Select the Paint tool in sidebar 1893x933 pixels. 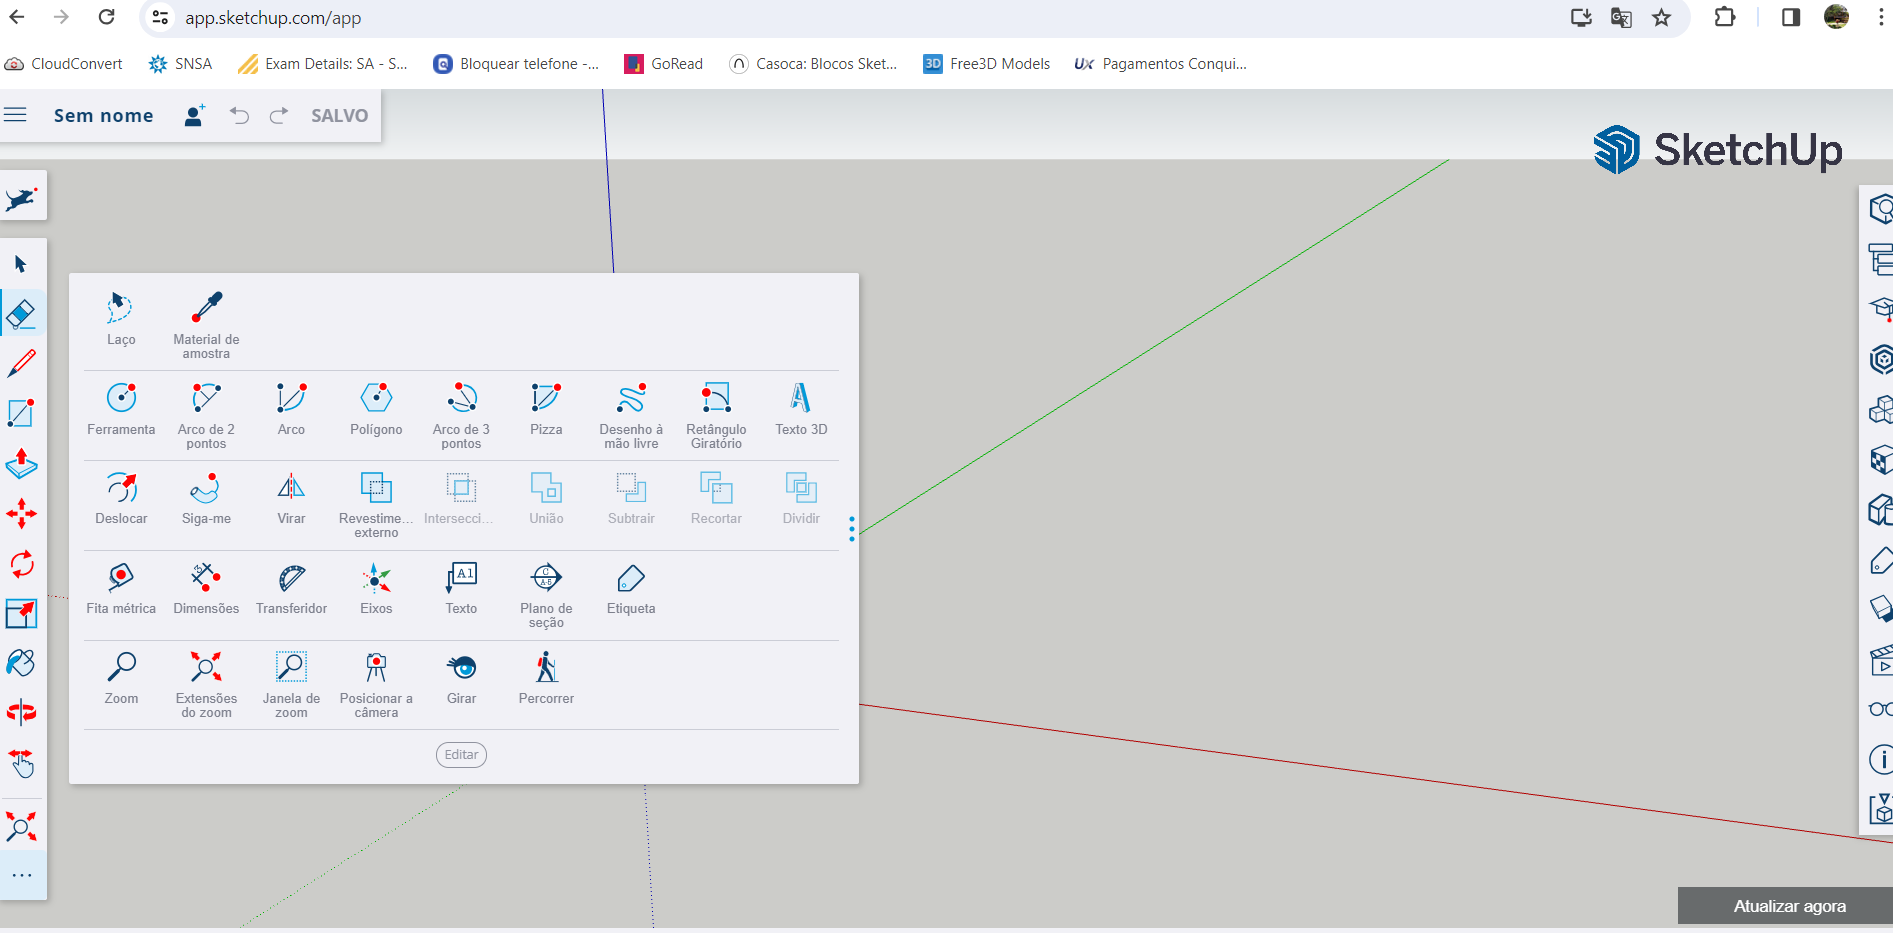21,663
